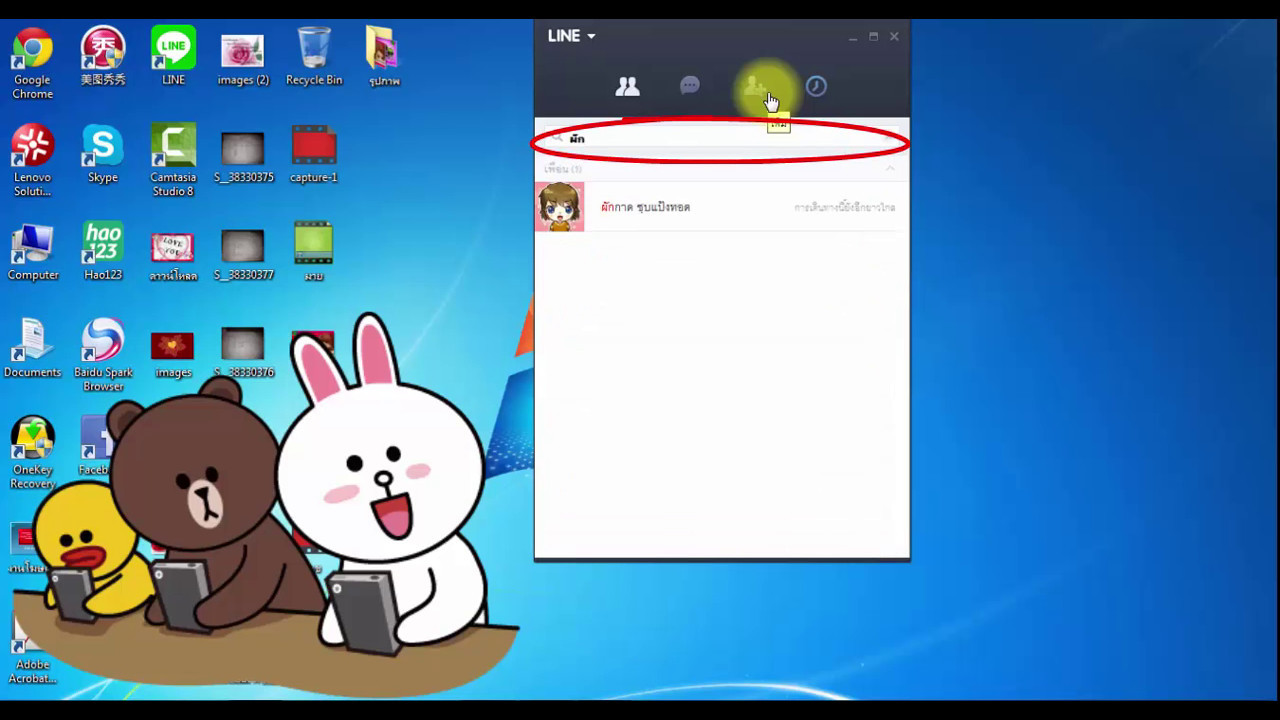This screenshot has height=720, width=1280.
Task: Select the S__38330377 image file
Action: 243,254
